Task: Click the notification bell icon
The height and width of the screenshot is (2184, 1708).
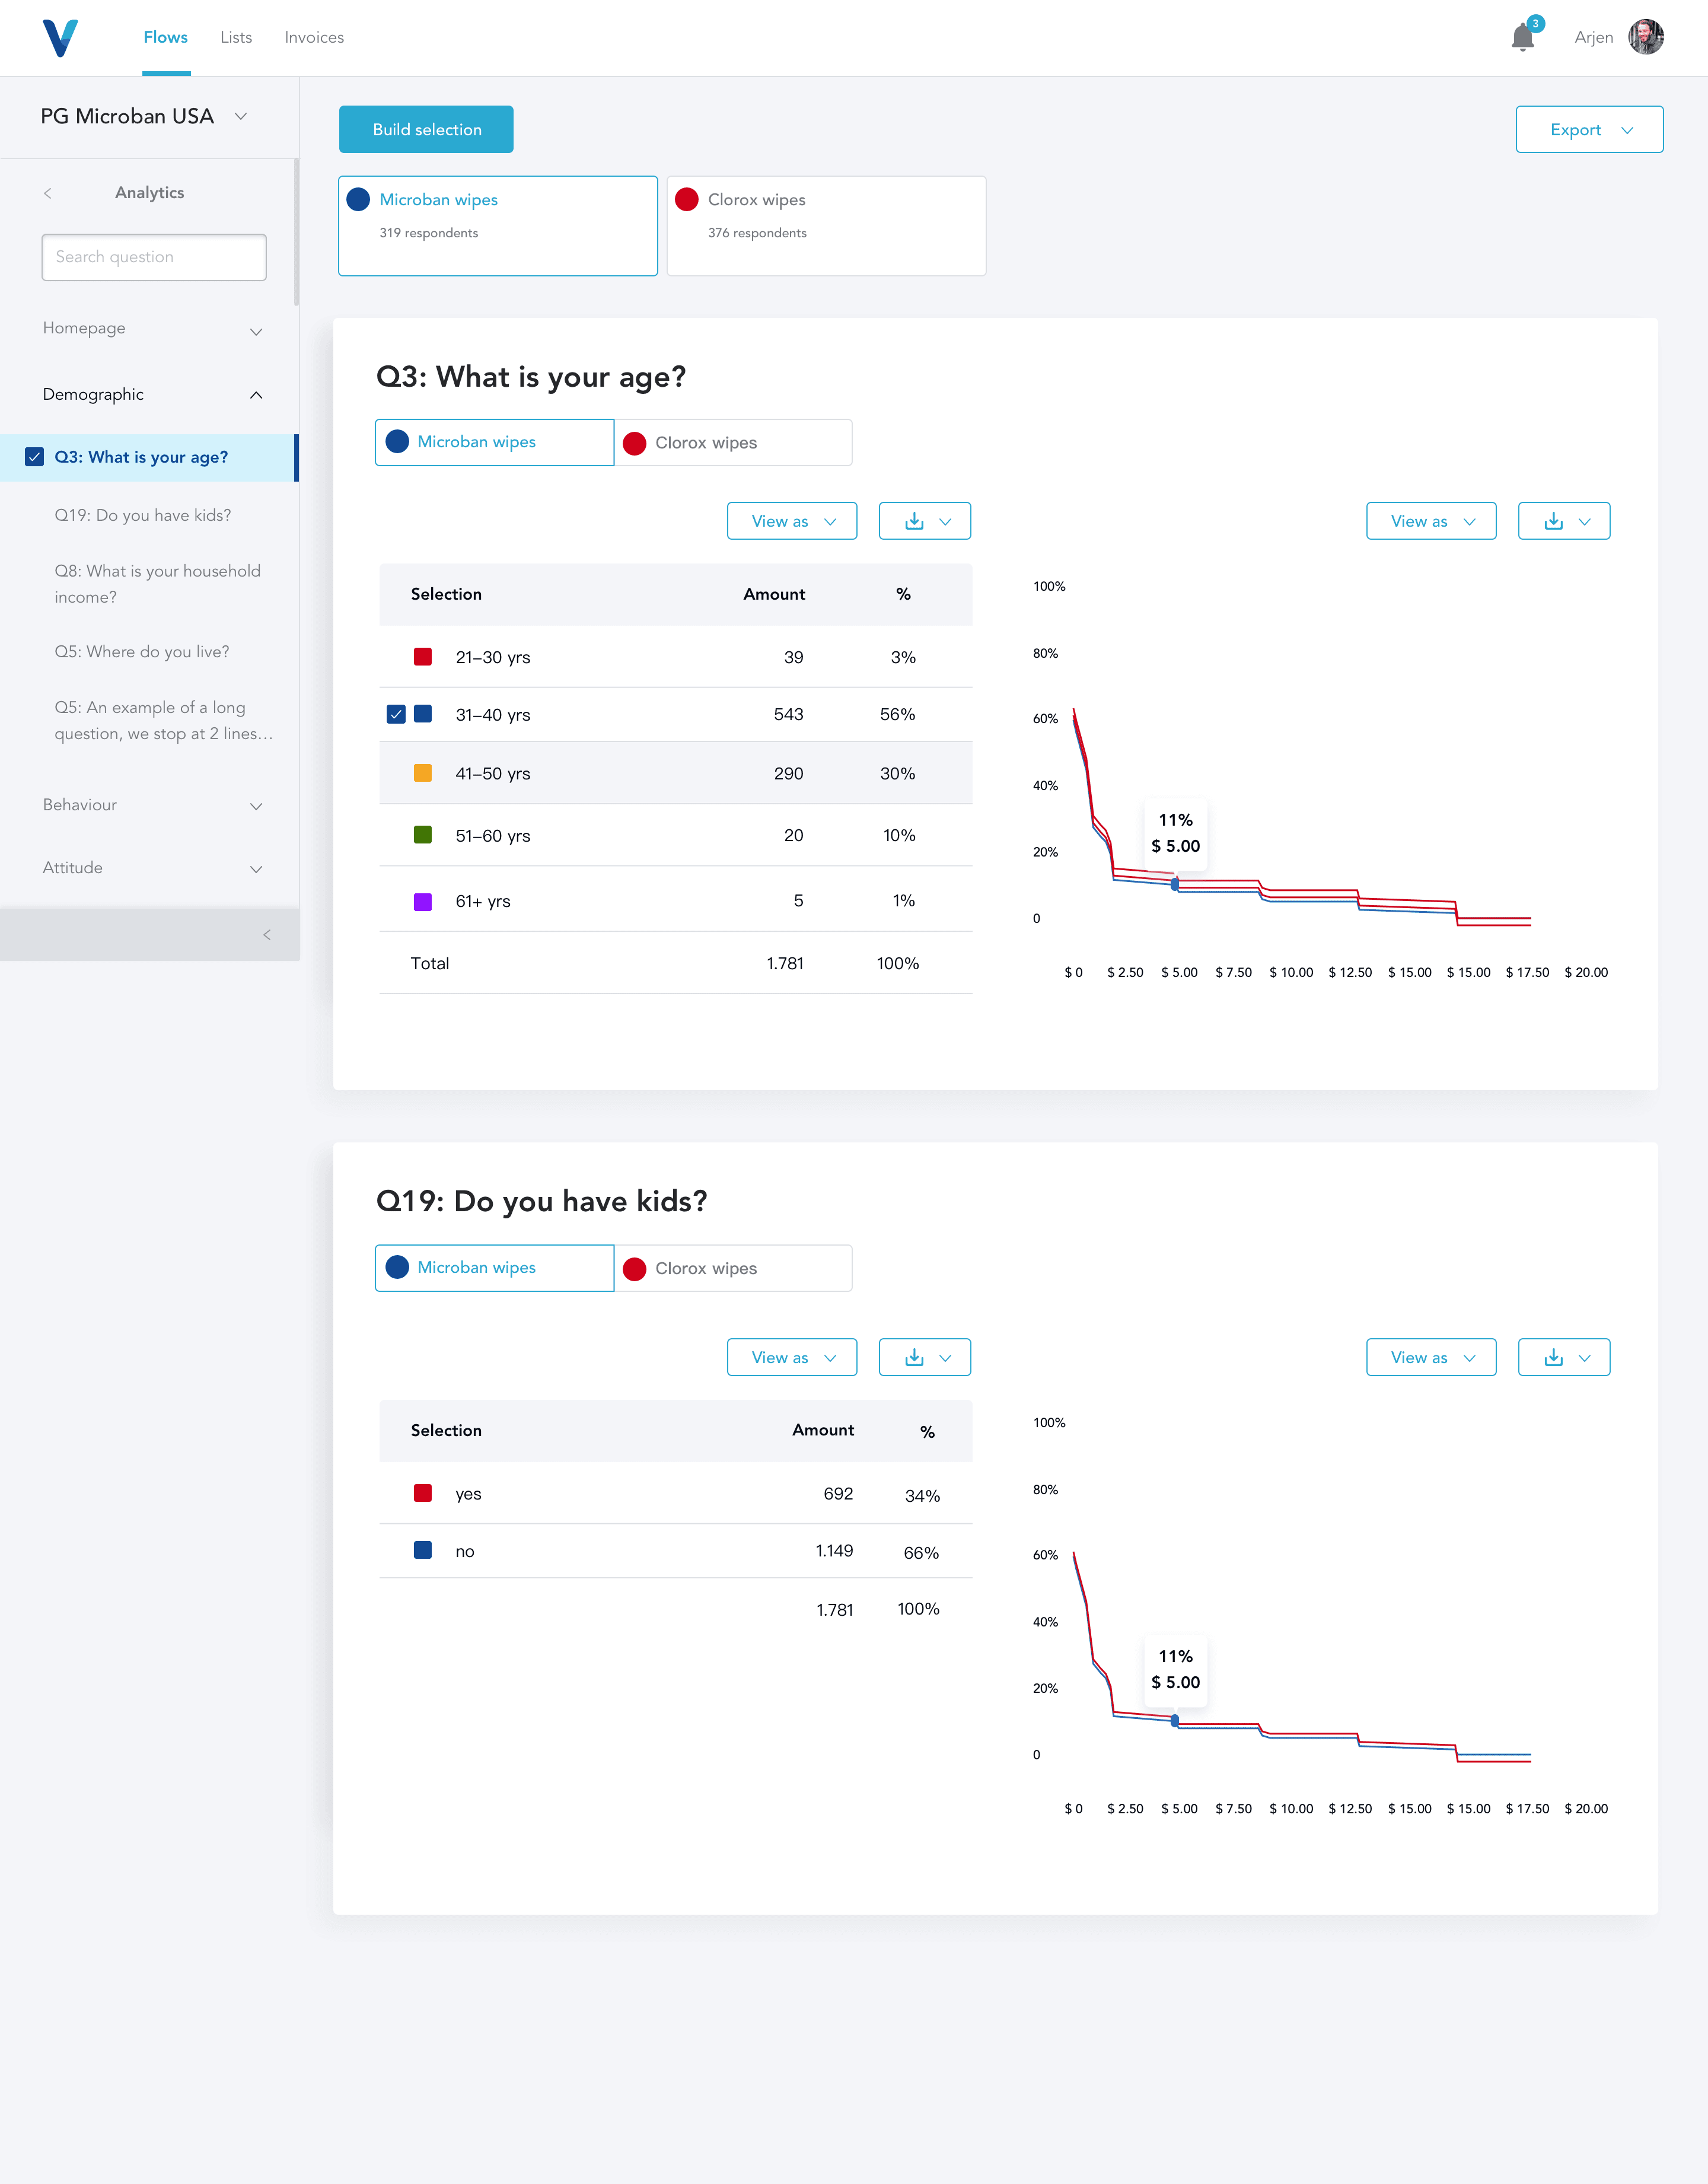Action: point(1522,38)
